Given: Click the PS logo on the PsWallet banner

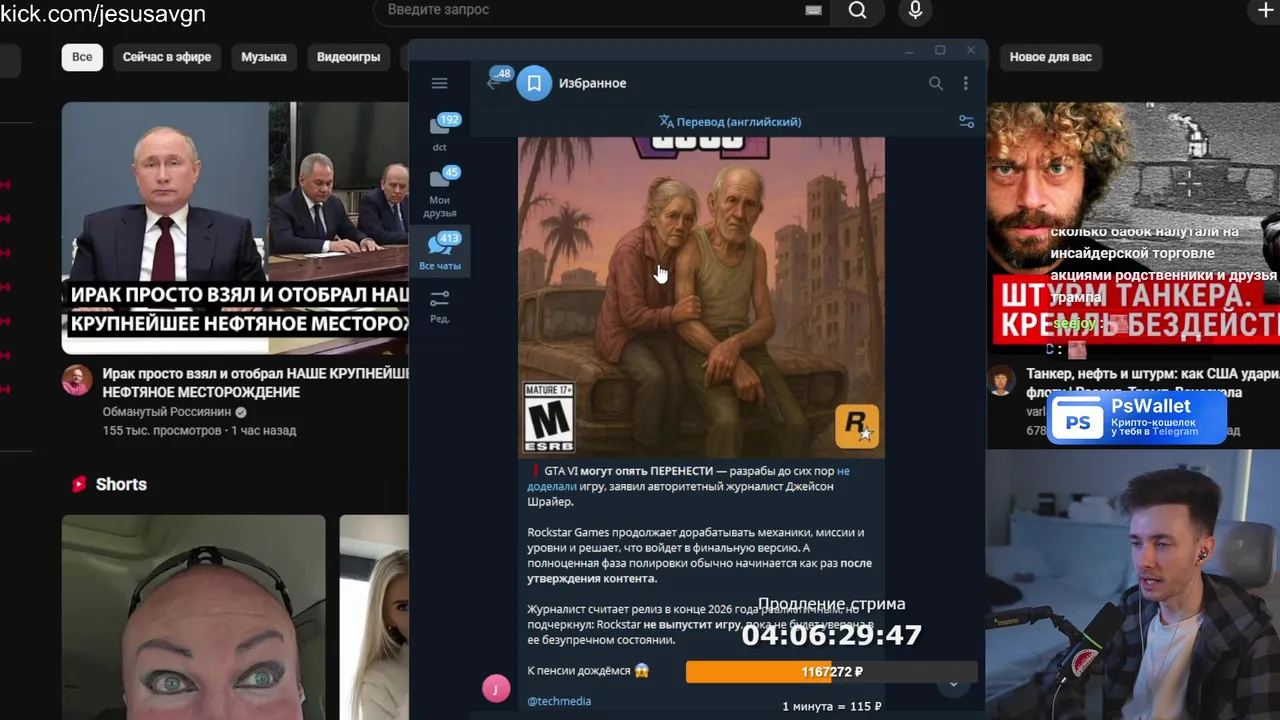Looking at the screenshot, I should click(1077, 422).
